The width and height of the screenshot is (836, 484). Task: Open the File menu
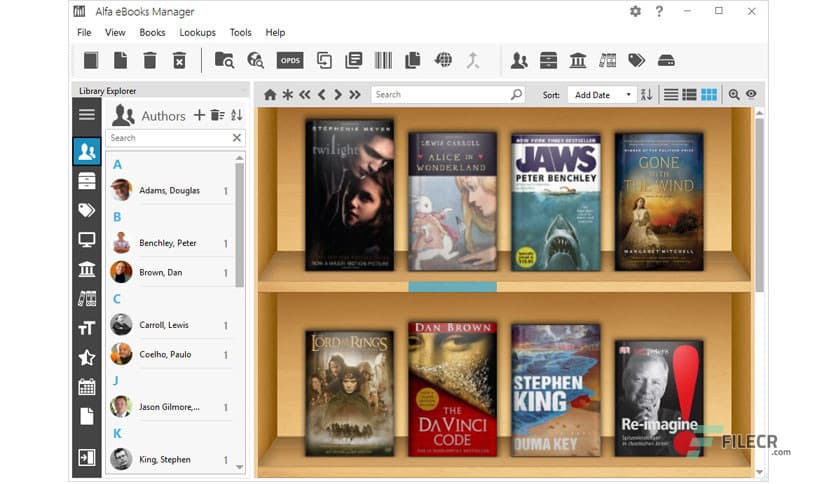pos(84,33)
